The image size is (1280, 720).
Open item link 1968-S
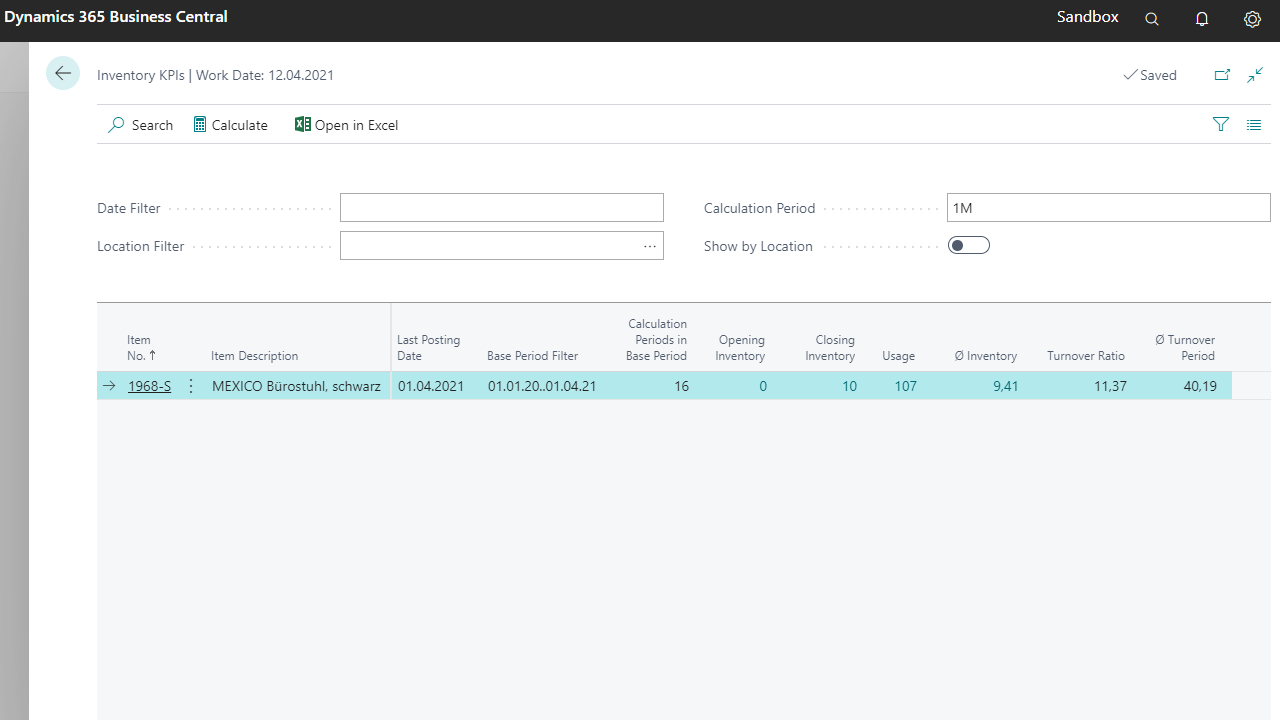(x=149, y=386)
